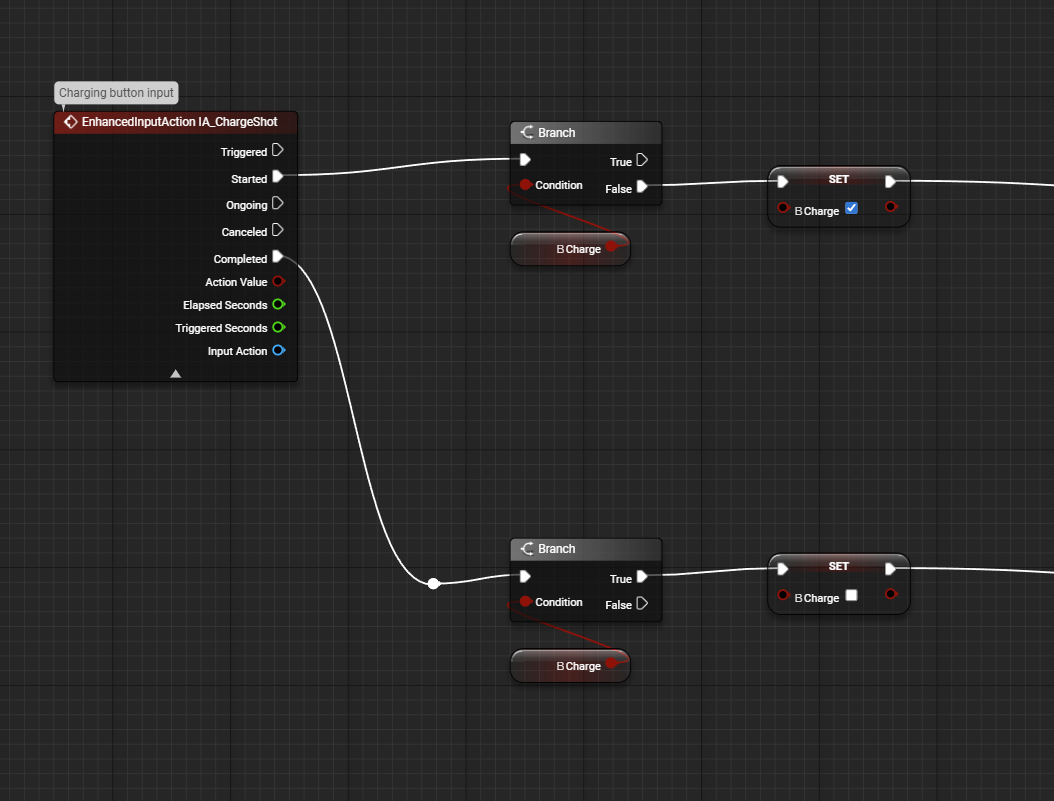Viewport: 1054px width, 801px height.
Task: Click the lower Branch node's exec input pin
Action: click(x=526, y=576)
